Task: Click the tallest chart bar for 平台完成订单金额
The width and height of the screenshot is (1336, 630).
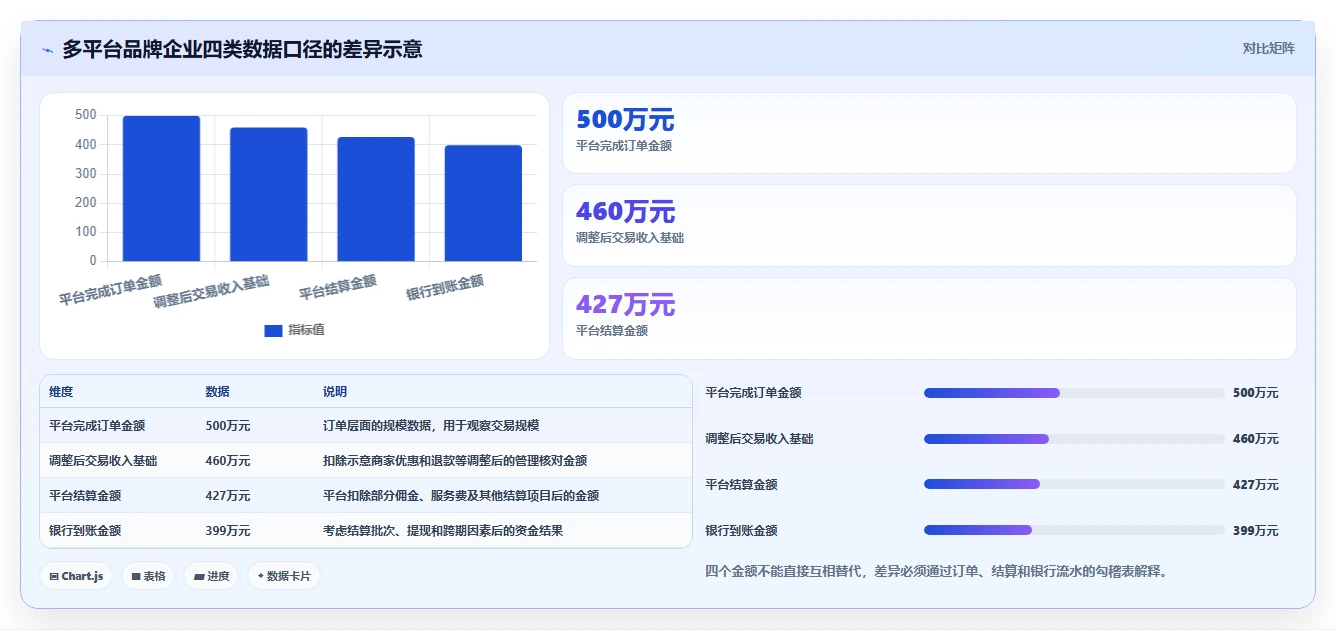Action: pos(161,189)
